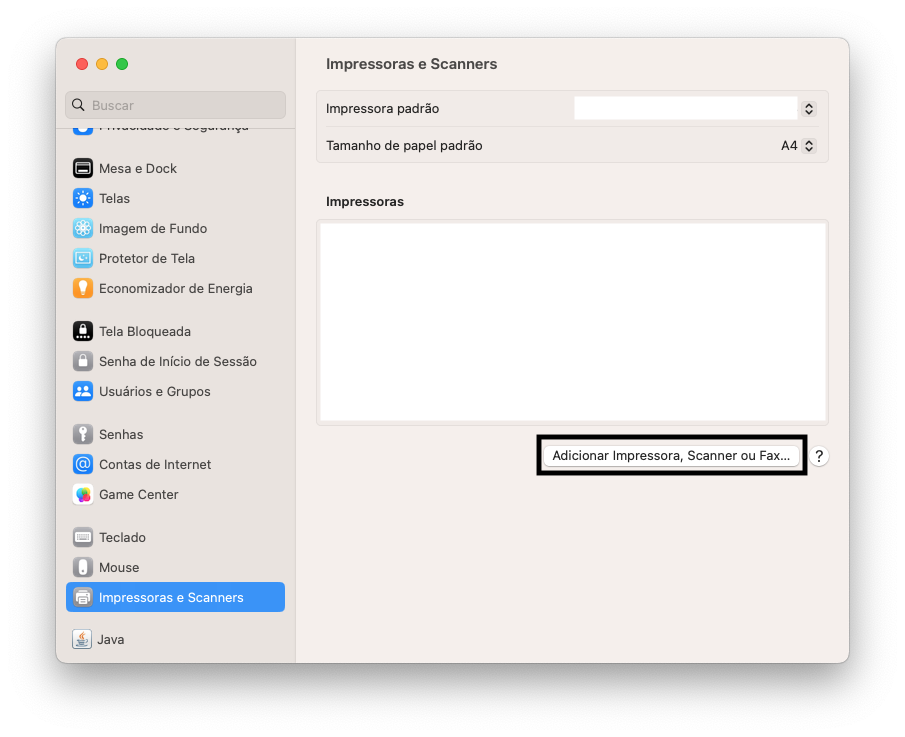Image resolution: width=905 pixels, height=737 pixels.
Task: Select Java sidebar label
Action: click(x=111, y=639)
